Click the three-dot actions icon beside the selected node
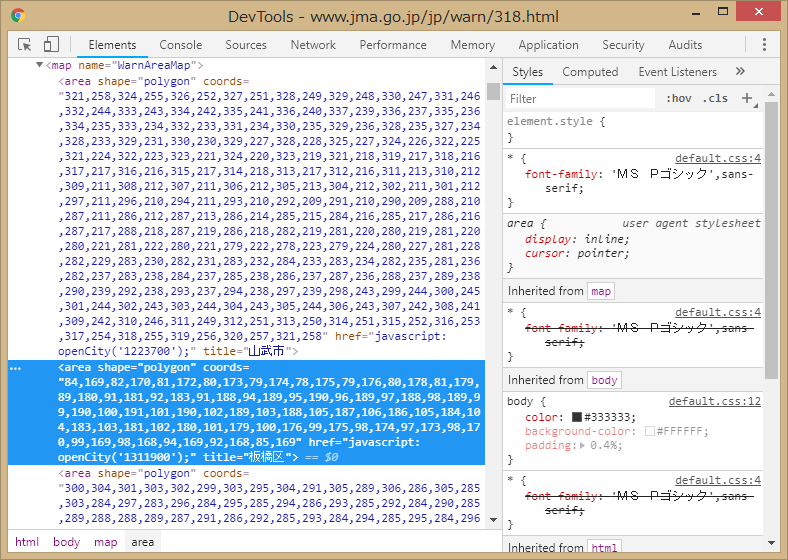Viewport: 788px width, 560px height. point(15,368)
